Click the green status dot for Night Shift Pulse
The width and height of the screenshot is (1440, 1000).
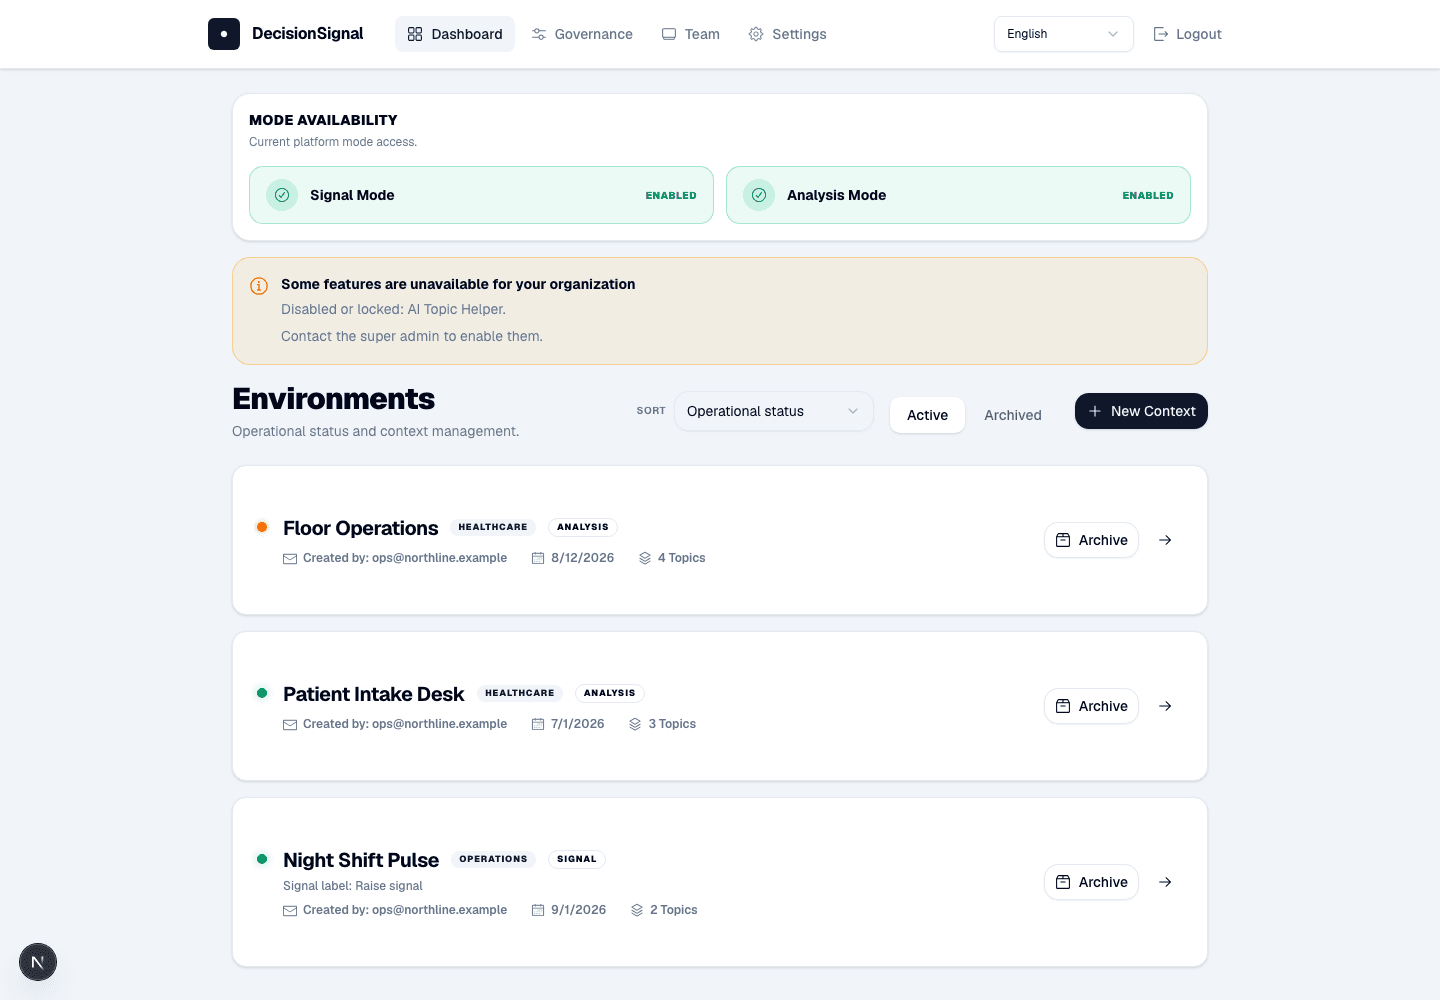pos(262,859)
